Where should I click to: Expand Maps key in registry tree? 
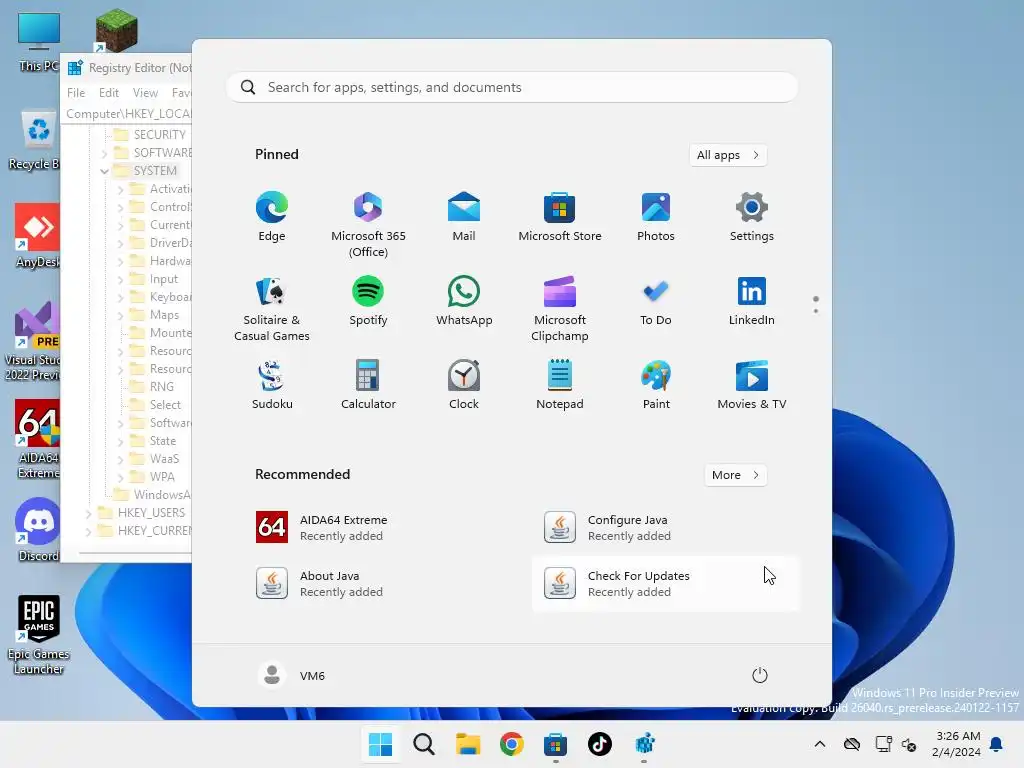pos(120,315)
